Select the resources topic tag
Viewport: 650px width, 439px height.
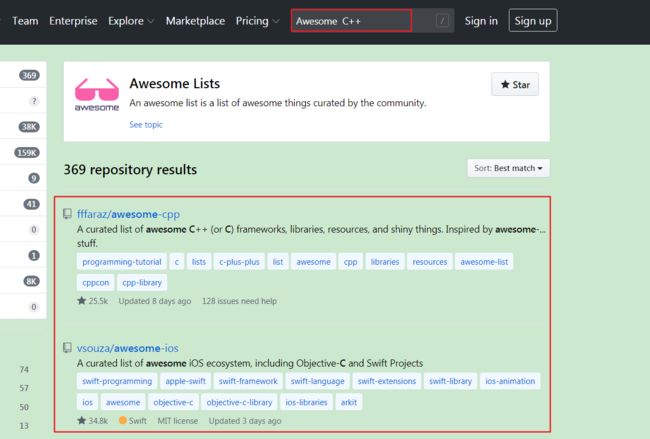pyautogui.click(x=429, y=262)
